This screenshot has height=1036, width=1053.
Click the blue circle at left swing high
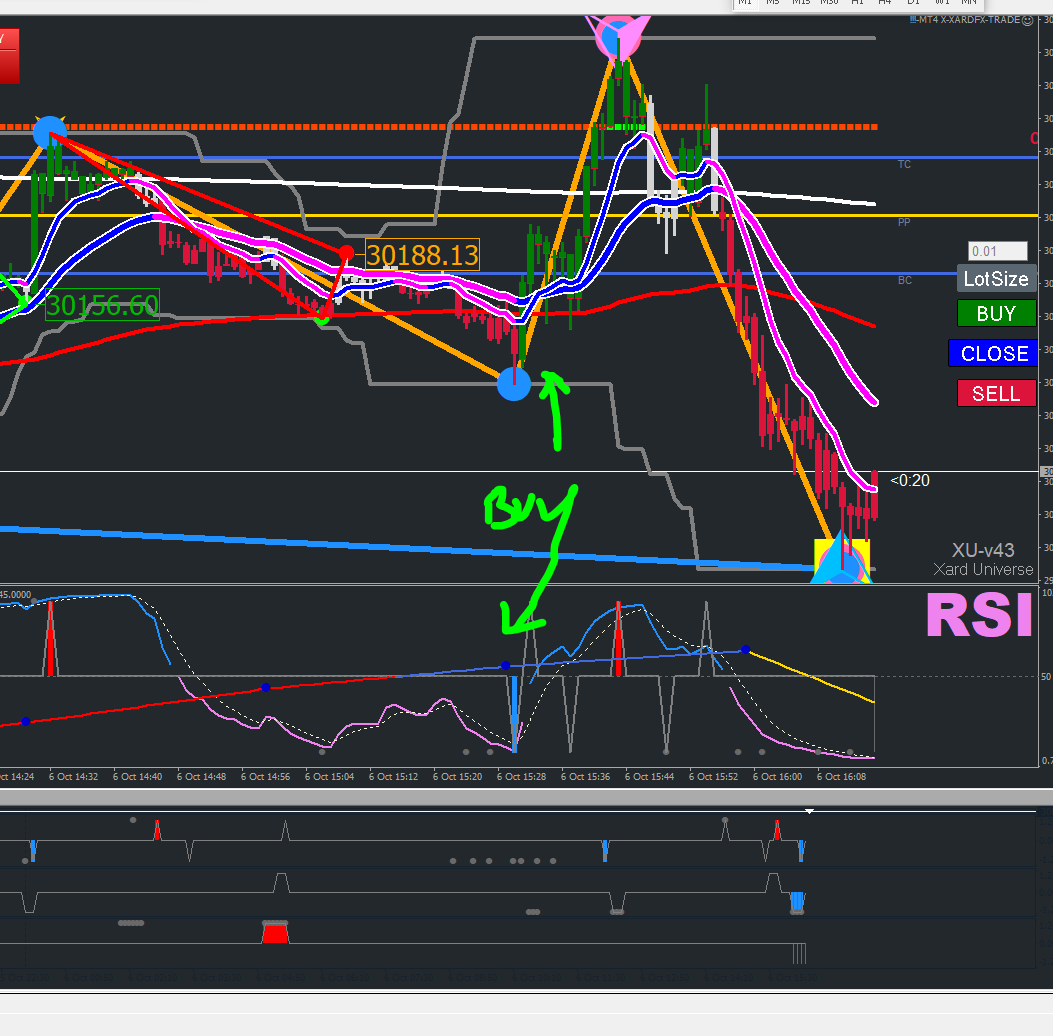50,132
